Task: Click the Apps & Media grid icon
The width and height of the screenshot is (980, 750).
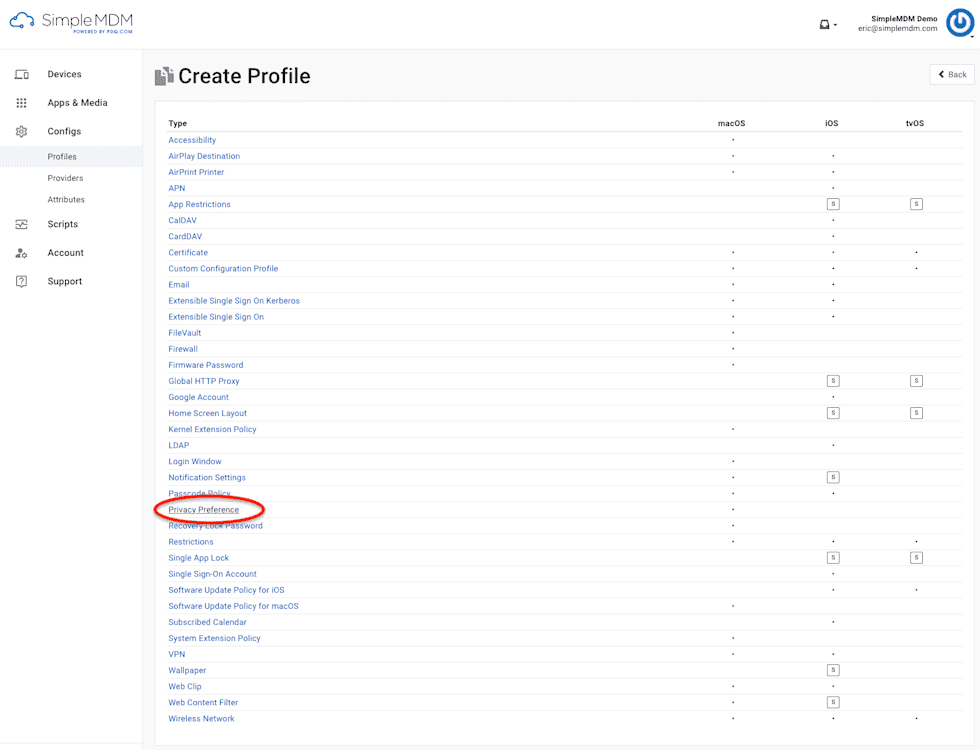Action: [22, 102]
